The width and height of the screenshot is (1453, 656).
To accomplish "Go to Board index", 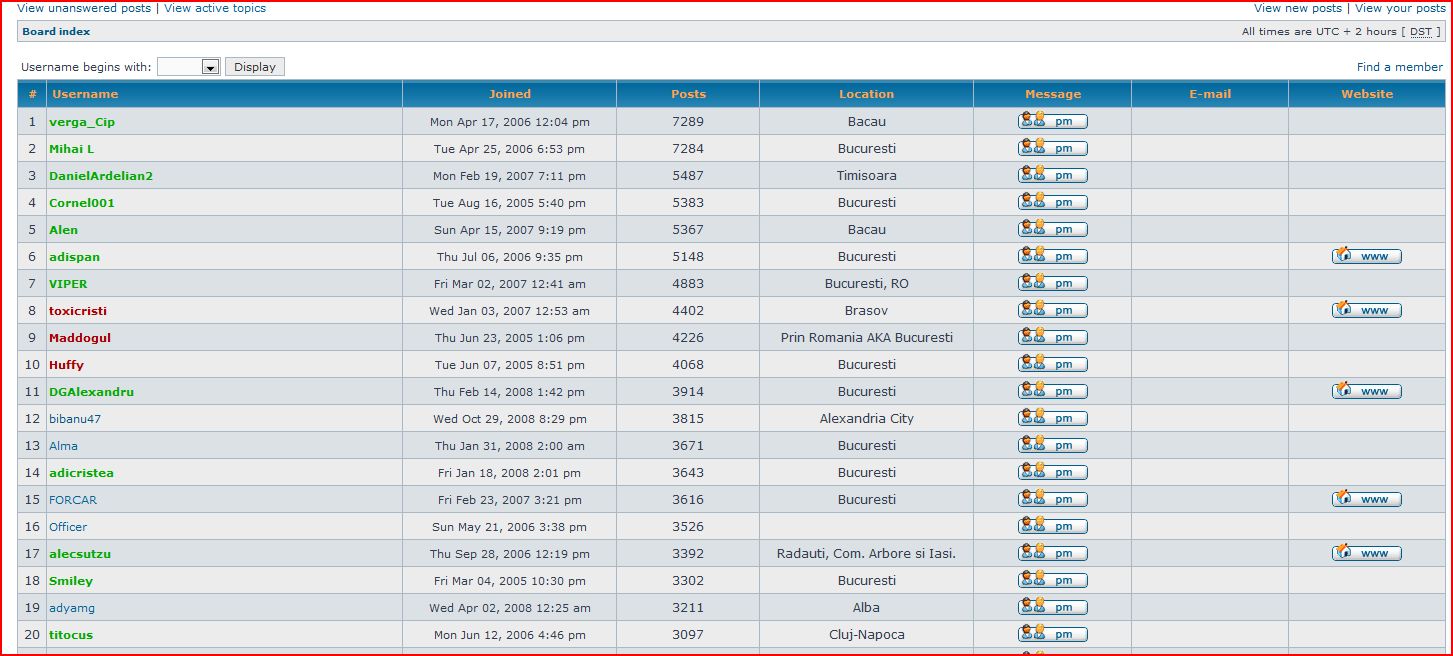I will click(56, 32).
